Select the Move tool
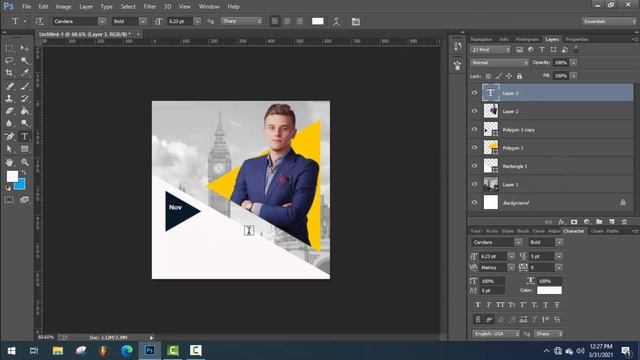640x360 pixels. (x=24, y=48)
